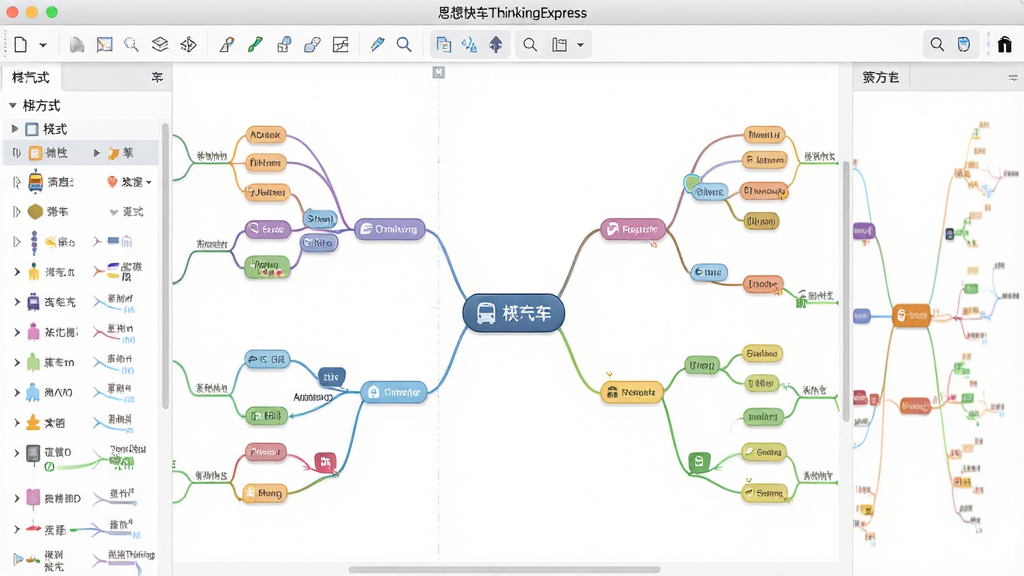Select the green brush tool

(x=255, y=44)
